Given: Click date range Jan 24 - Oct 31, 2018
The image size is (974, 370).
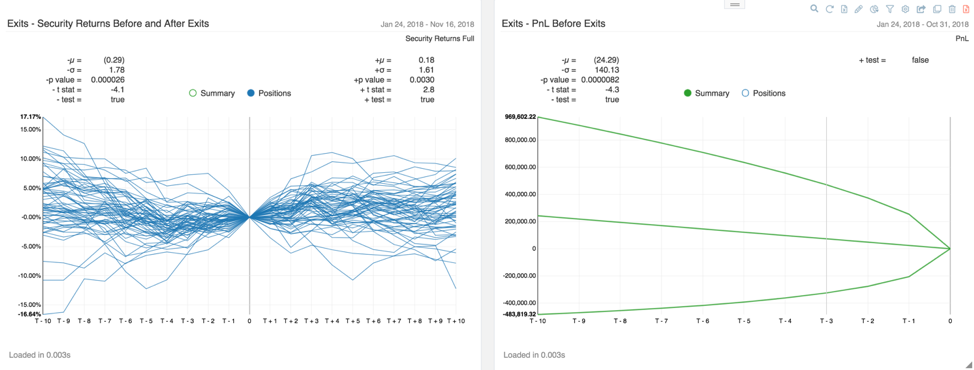Looking at the screenshot, I should [923, 24].
